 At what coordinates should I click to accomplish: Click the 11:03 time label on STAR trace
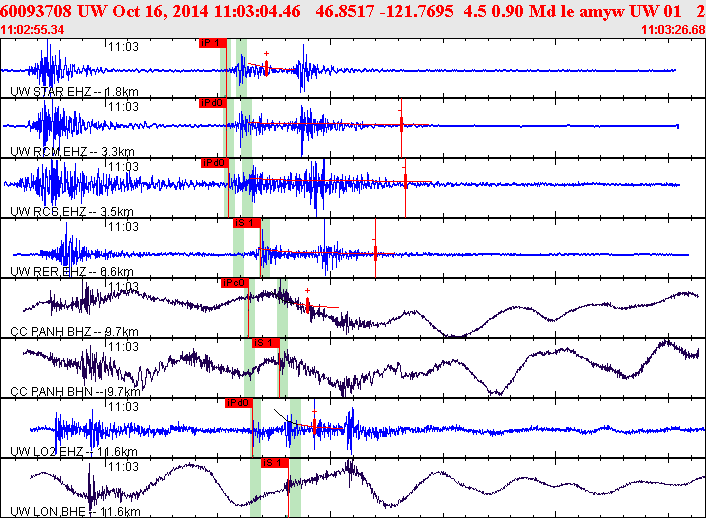pos(123,47)
